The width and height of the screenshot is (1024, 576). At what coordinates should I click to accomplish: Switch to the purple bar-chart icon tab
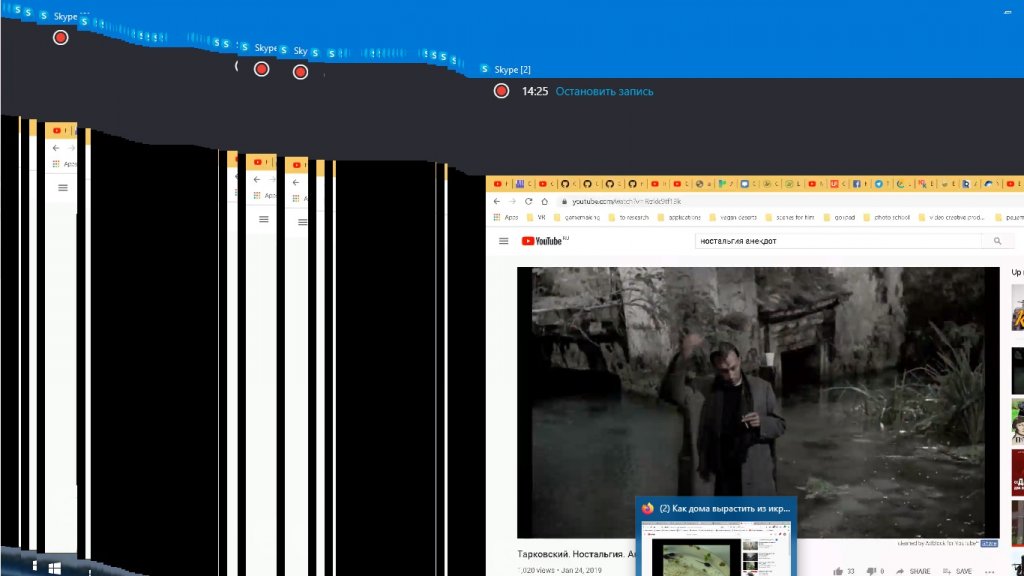pyautogui.click(x=520, y=184)
